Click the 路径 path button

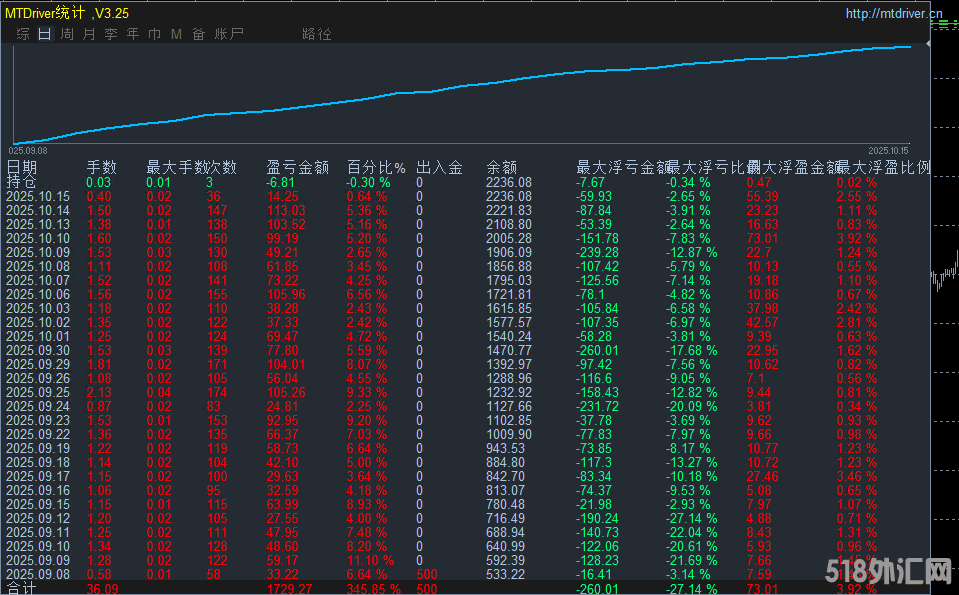click(x=316, y=34)
